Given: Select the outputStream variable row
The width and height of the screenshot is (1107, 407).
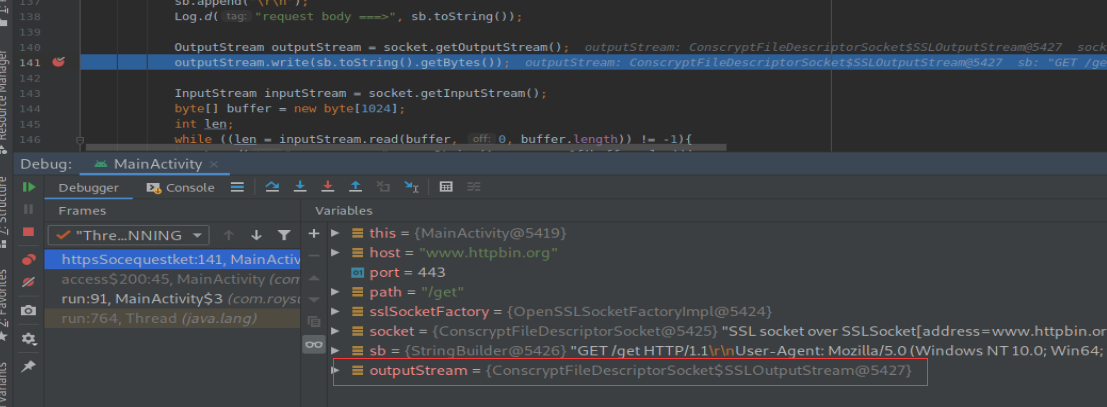Looking at the screenshot, I should point(640,371).
